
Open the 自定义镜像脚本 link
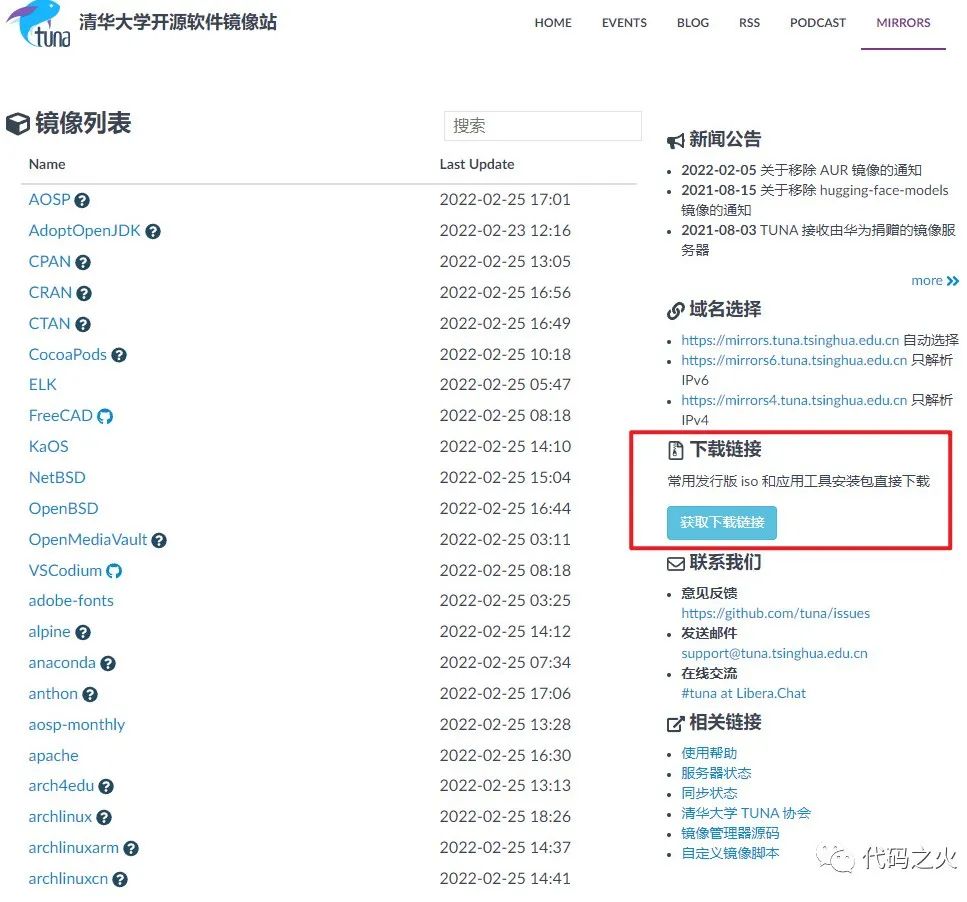(730, 853)
